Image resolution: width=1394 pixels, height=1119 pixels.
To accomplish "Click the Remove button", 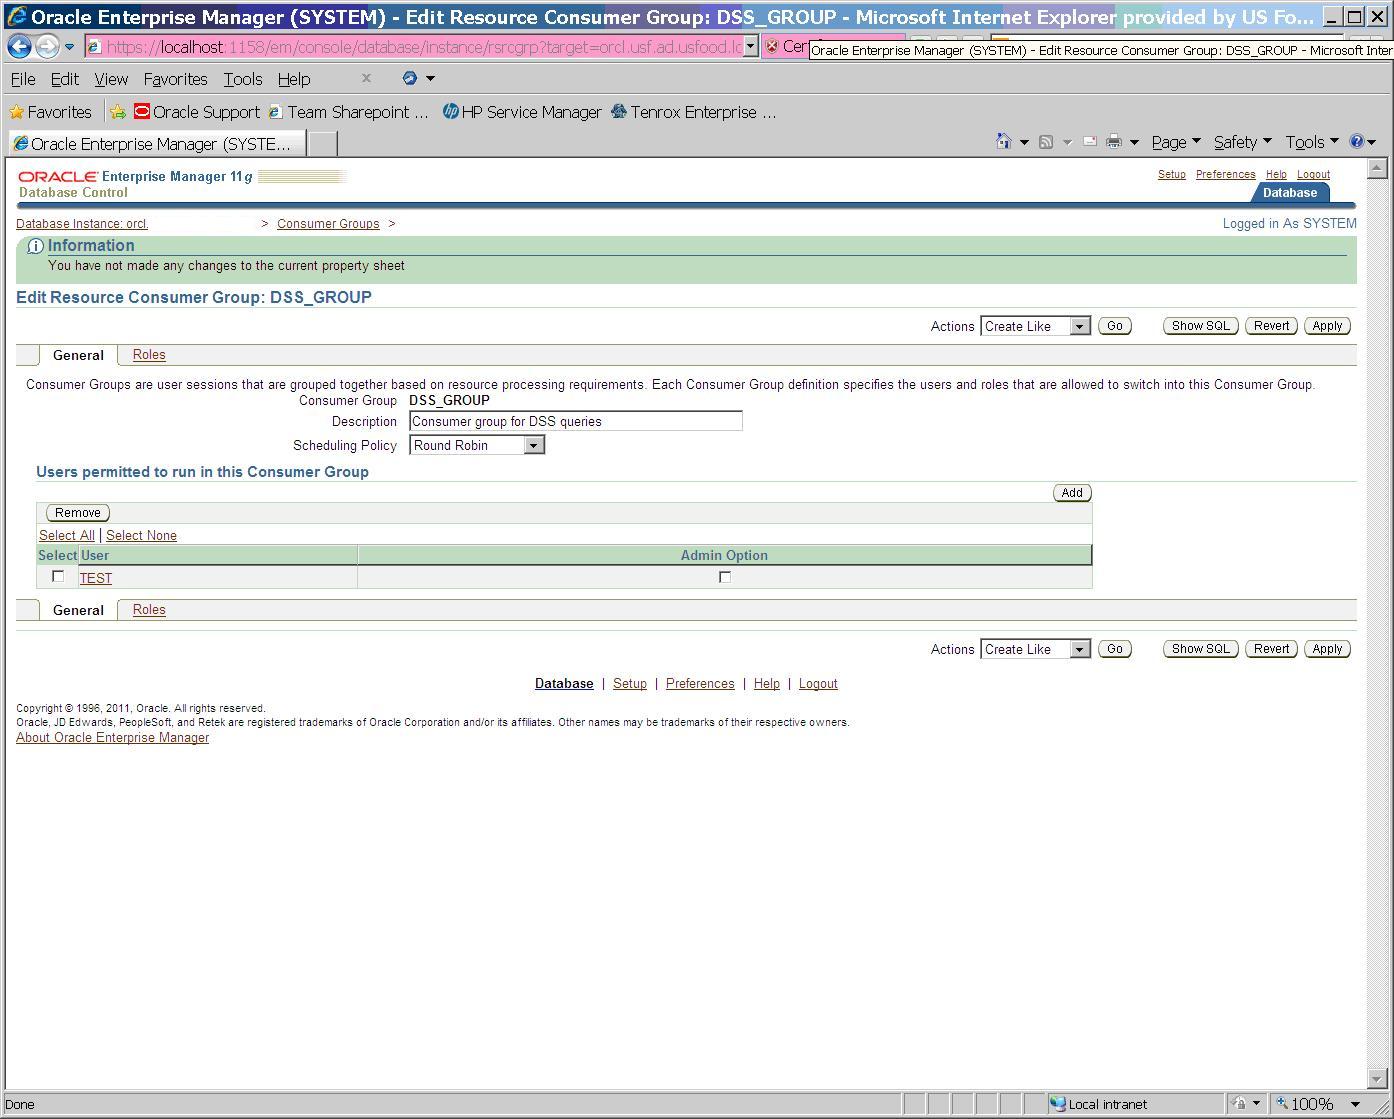I will (77, 513).
